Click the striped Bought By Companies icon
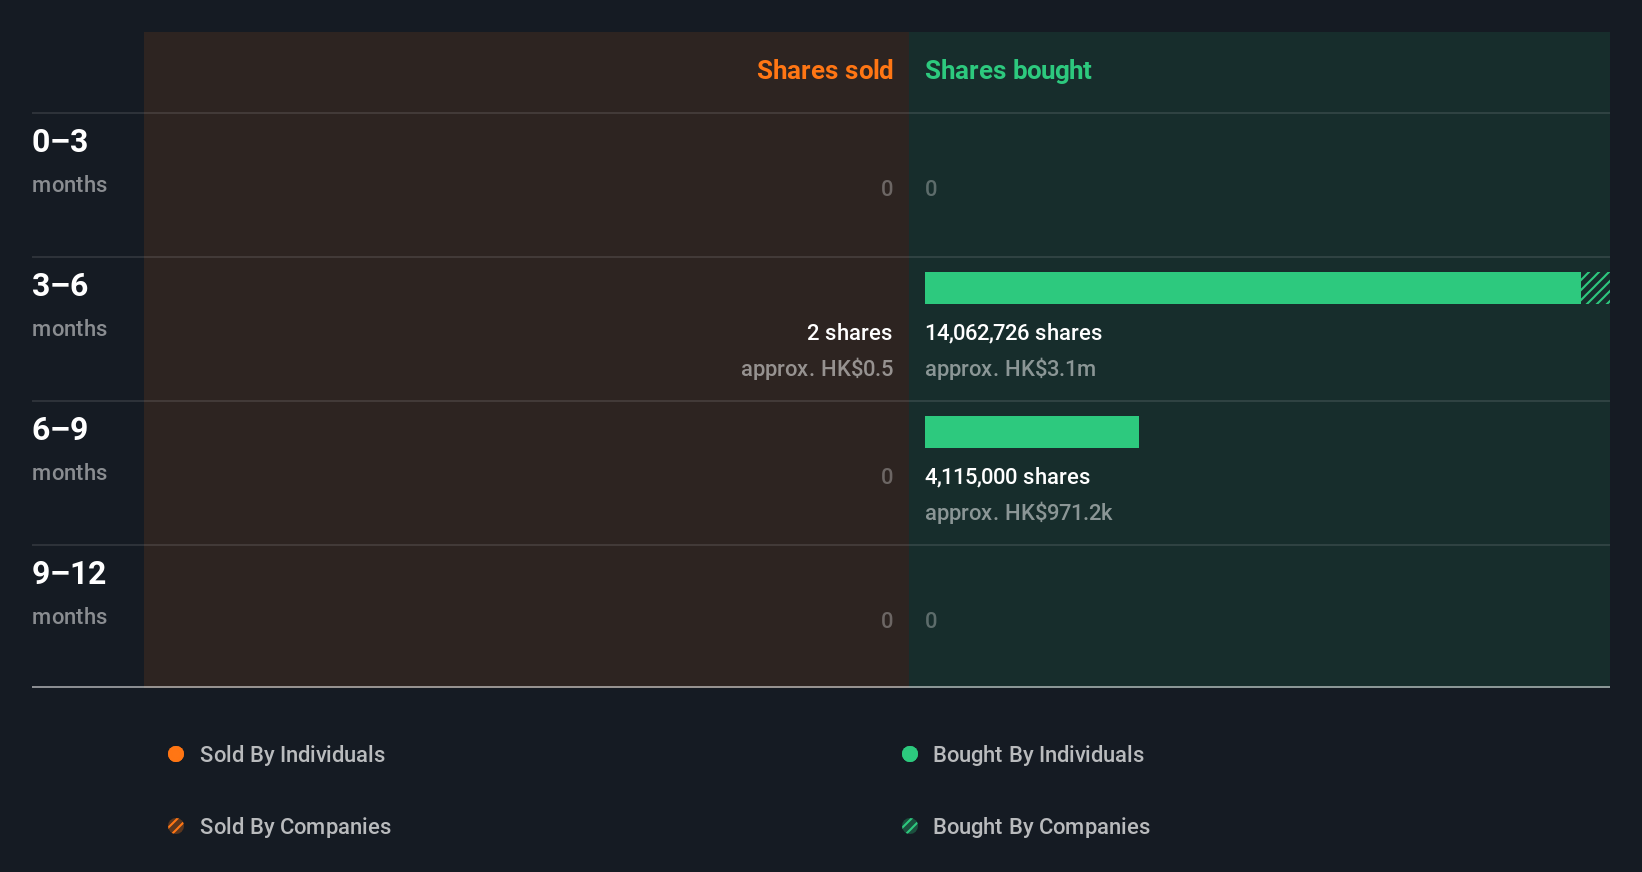The height and width of the screenshot is (872, 1642). pyautogui.click(x=910, y=826)
